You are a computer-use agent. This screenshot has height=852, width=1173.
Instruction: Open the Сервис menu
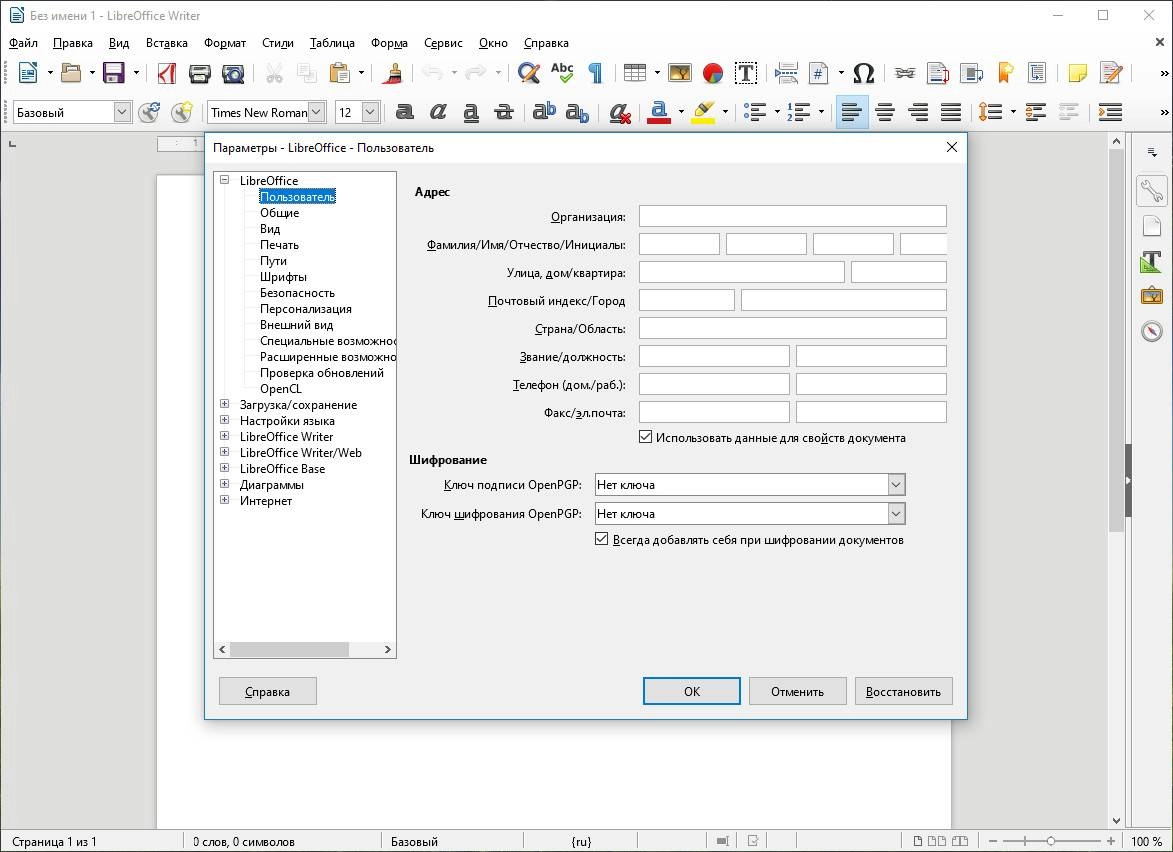443,43
